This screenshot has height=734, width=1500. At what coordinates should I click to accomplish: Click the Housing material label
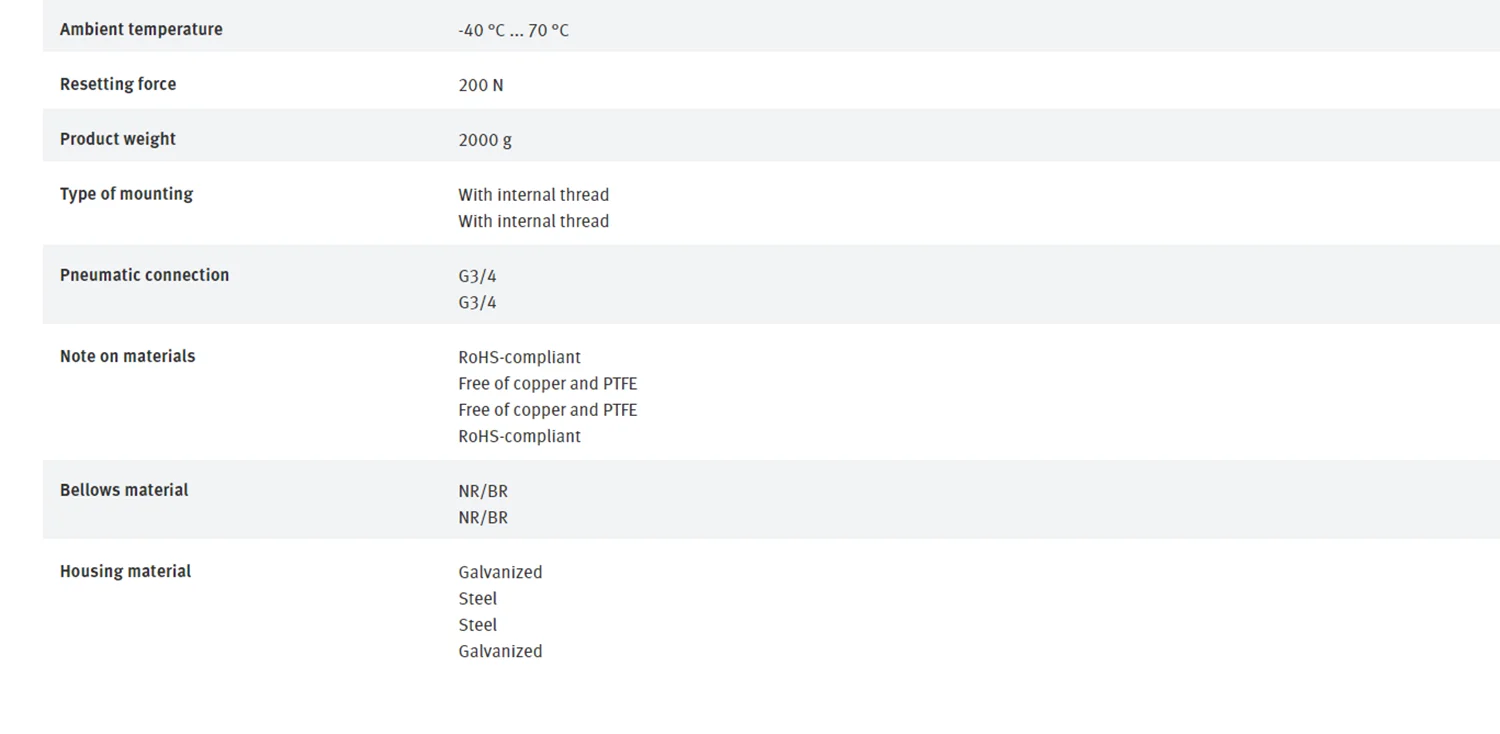[125, 571]
